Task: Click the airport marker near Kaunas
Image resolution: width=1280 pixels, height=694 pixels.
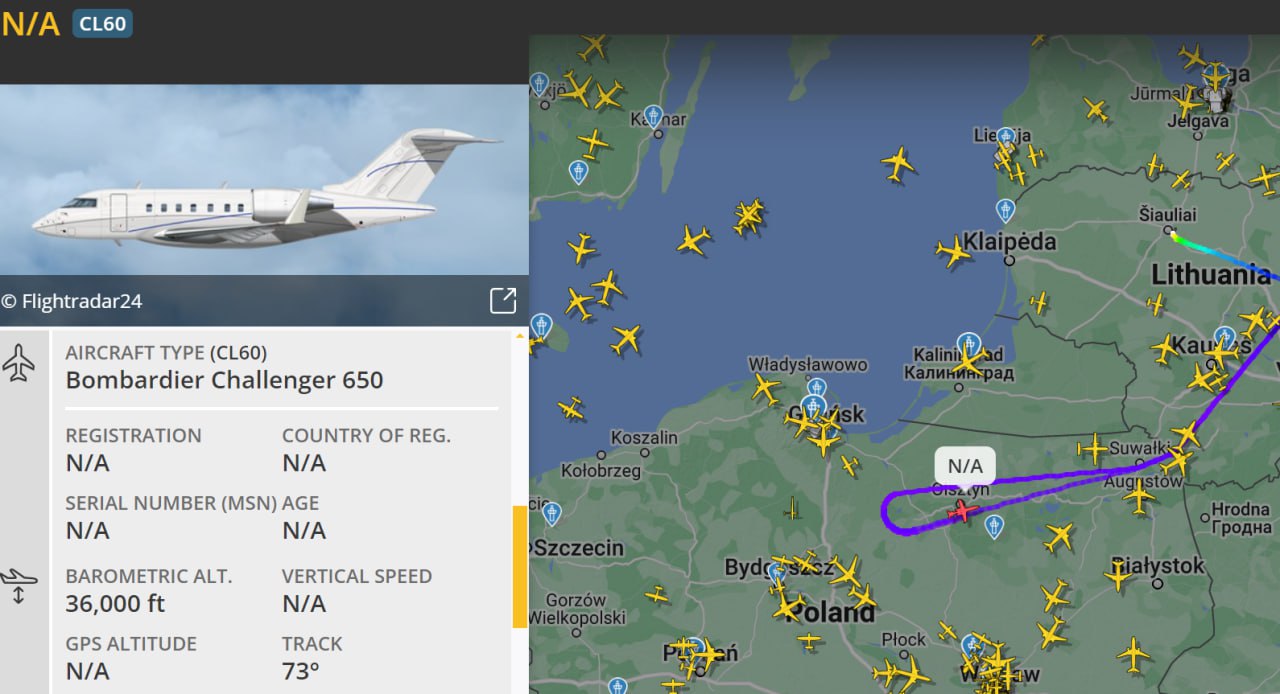Action: click(x=1225, y=338)
